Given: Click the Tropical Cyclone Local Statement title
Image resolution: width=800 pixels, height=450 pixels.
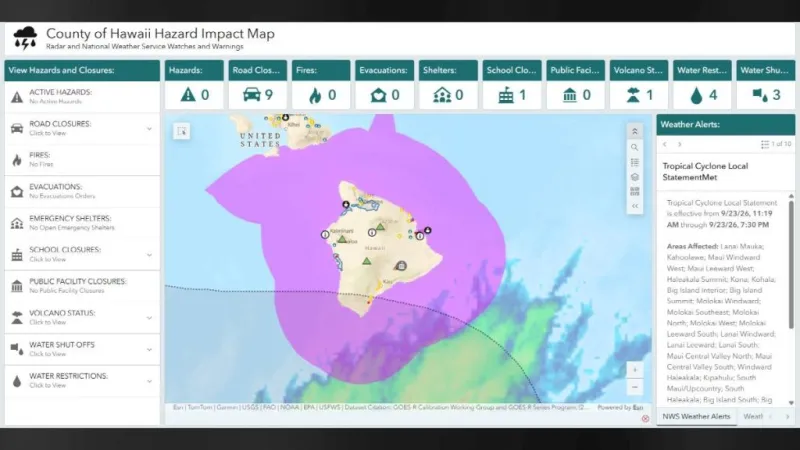Looking at the screenshot, I should coord(705,172).
